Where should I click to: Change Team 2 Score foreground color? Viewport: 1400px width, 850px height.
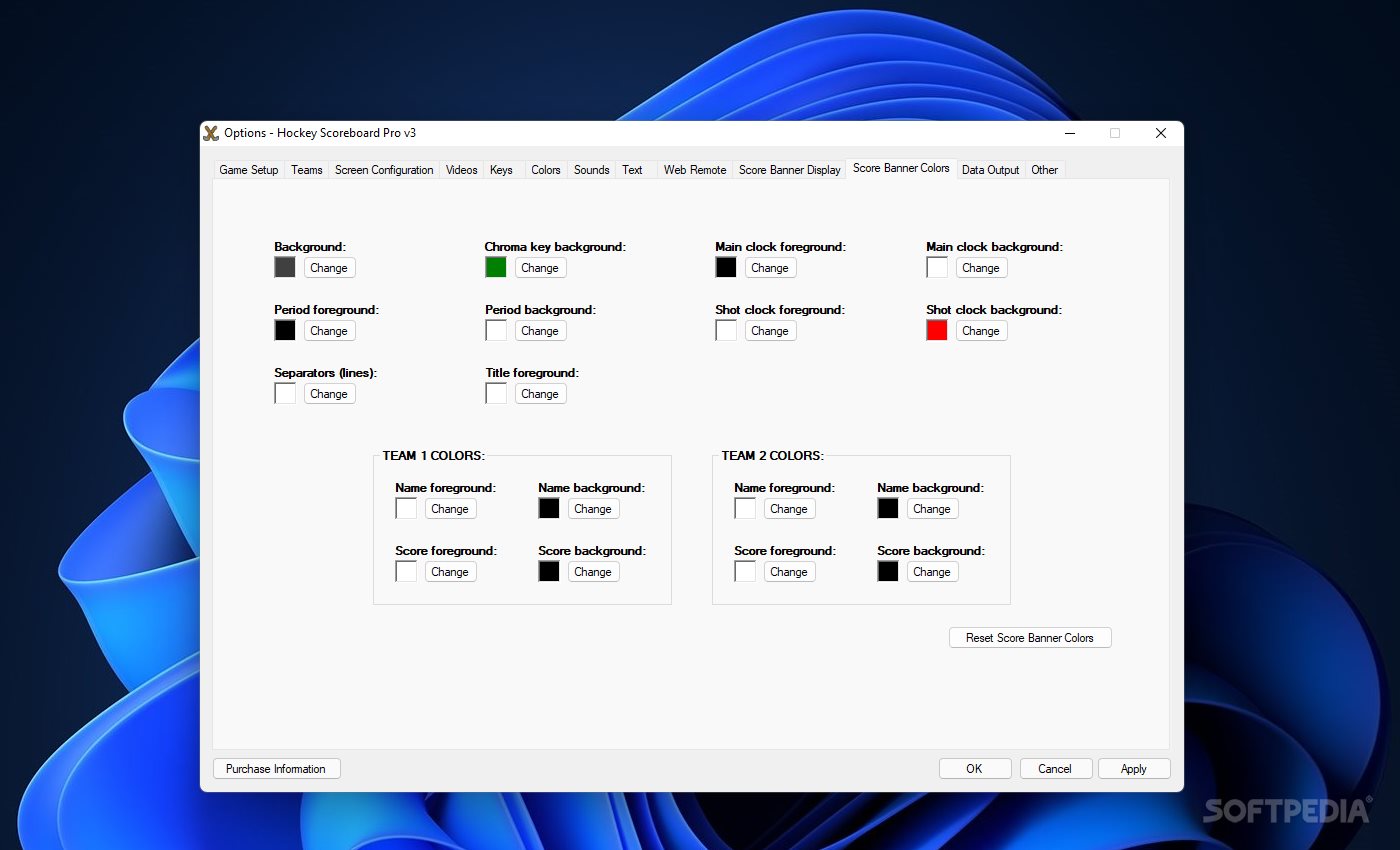coord(789,572)
